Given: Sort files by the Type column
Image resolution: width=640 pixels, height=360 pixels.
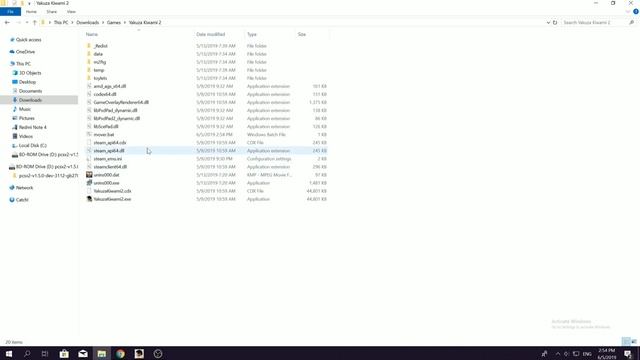Looking at the screenshot, I should coord(252,34).
